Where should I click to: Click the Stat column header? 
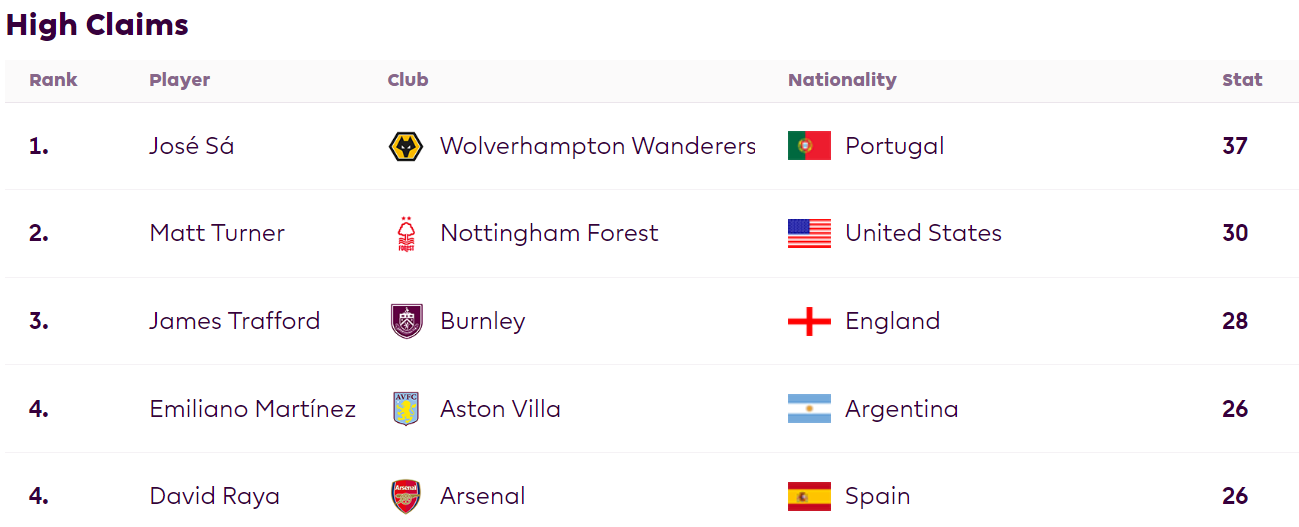[x=1242, y=80]
